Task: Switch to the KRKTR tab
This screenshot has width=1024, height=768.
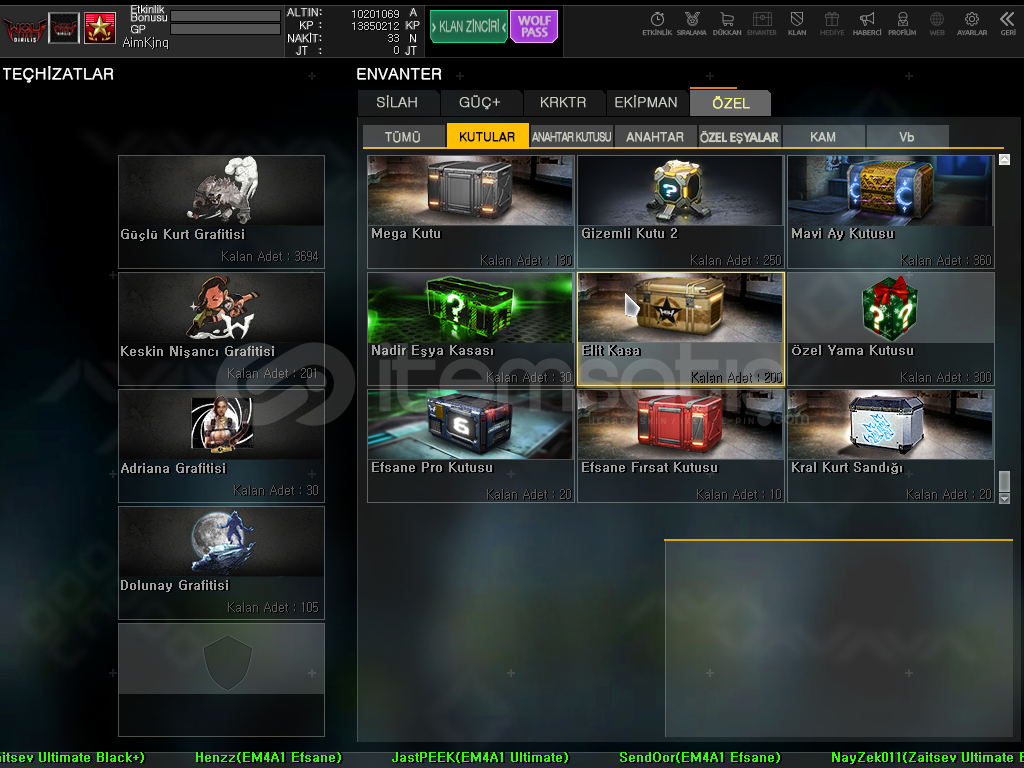Action: (x=563, y=103)
